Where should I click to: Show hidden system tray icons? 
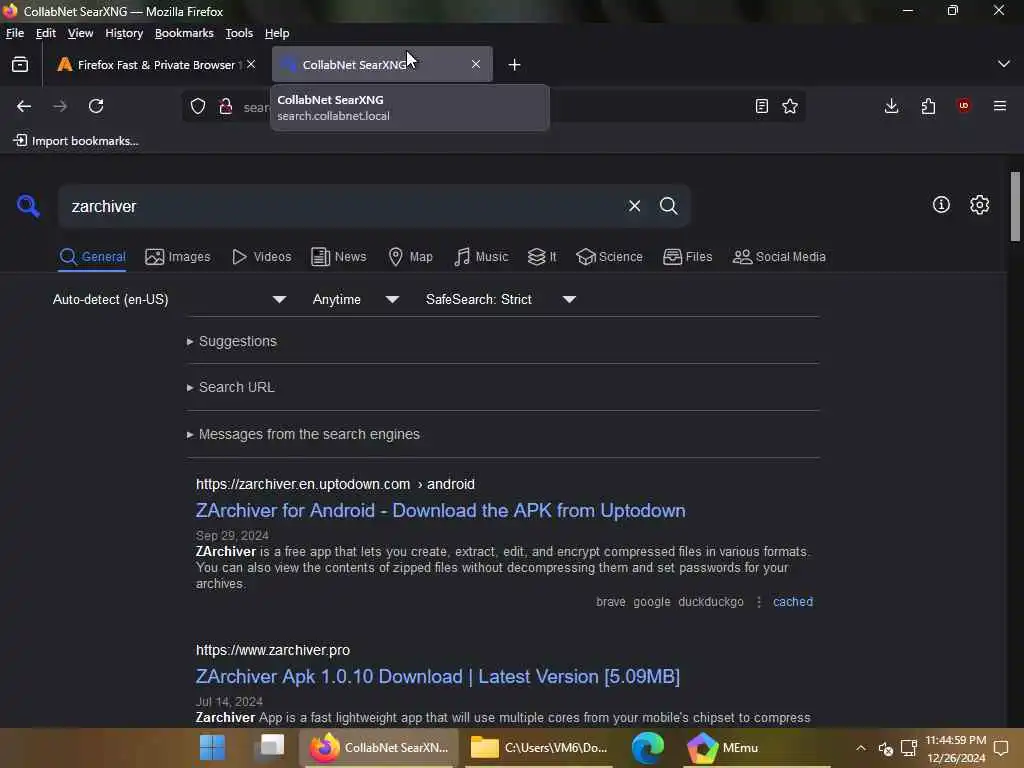coord(861,748)
